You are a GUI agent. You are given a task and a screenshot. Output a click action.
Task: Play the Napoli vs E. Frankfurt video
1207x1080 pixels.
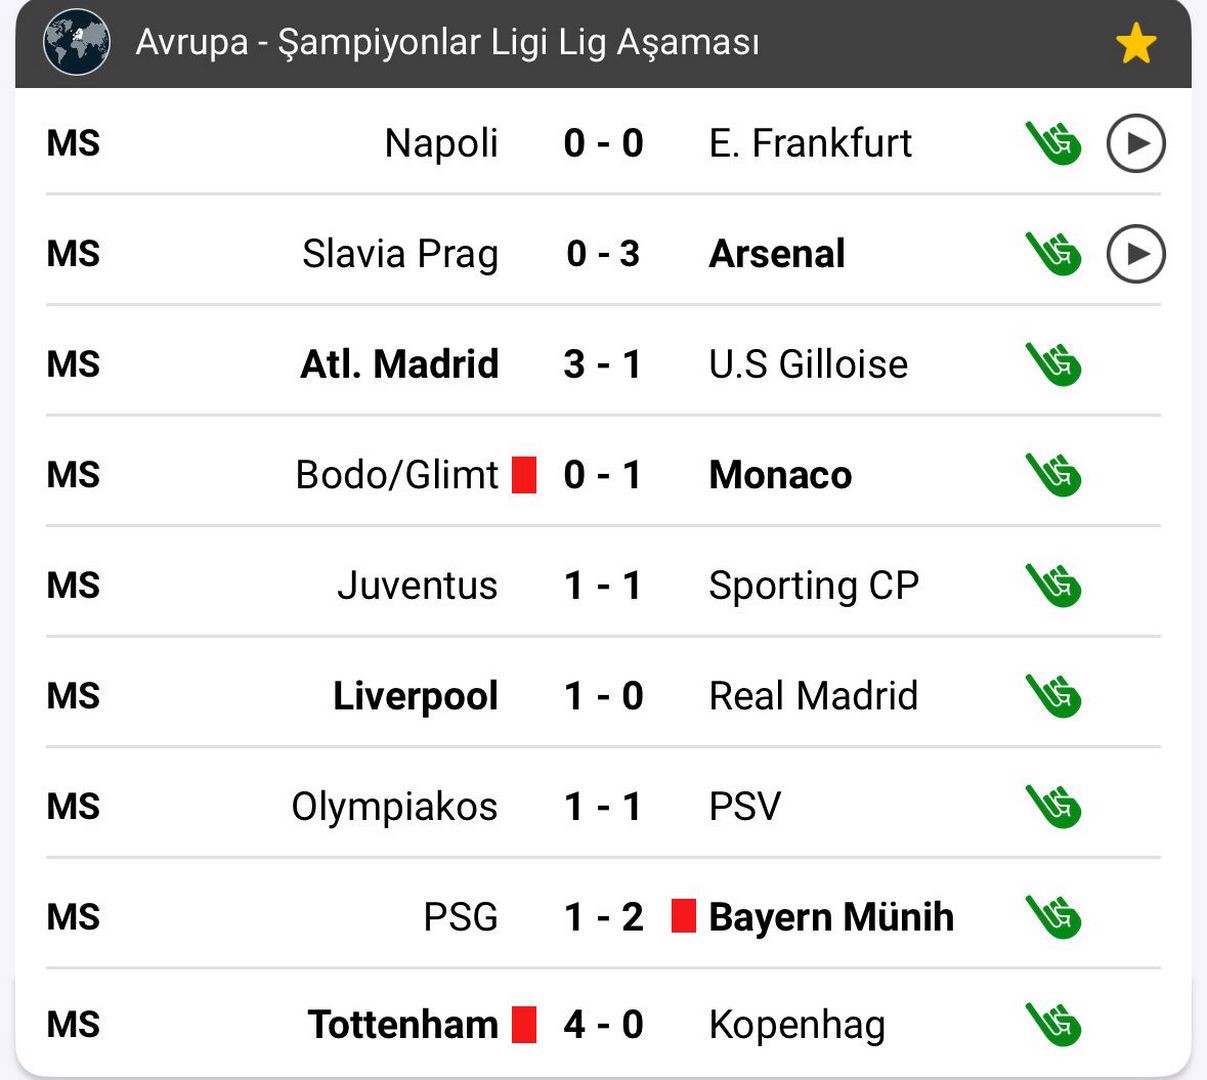pos(1136,143)
